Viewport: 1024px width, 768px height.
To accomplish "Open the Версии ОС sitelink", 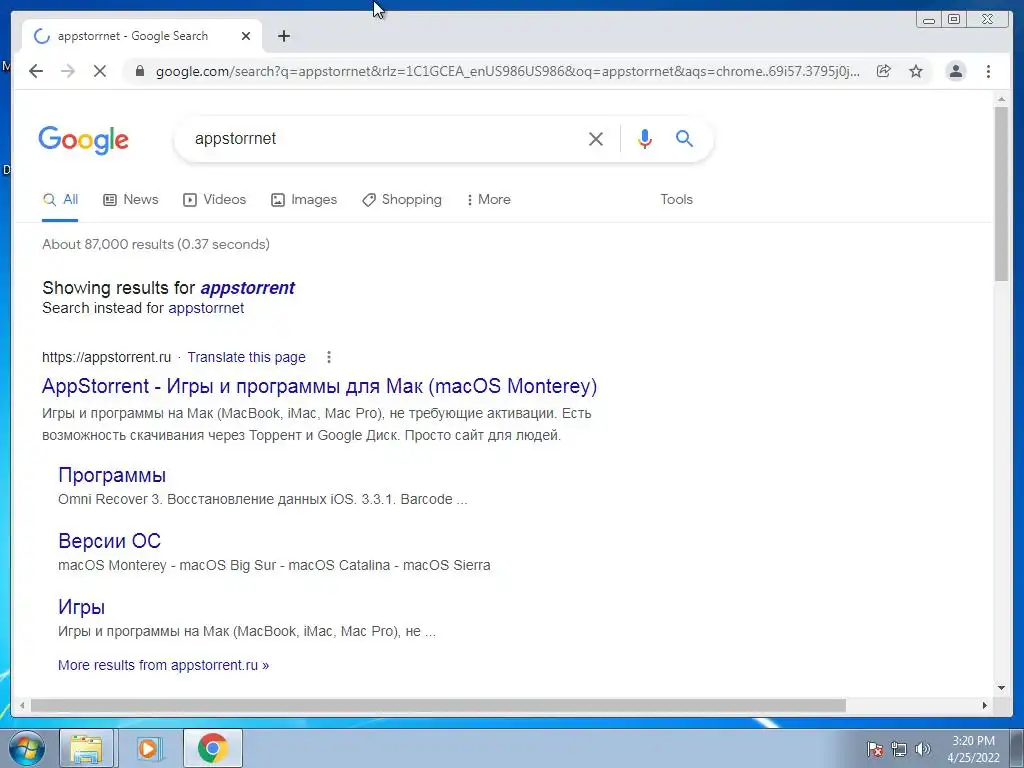I will (109, 541).
